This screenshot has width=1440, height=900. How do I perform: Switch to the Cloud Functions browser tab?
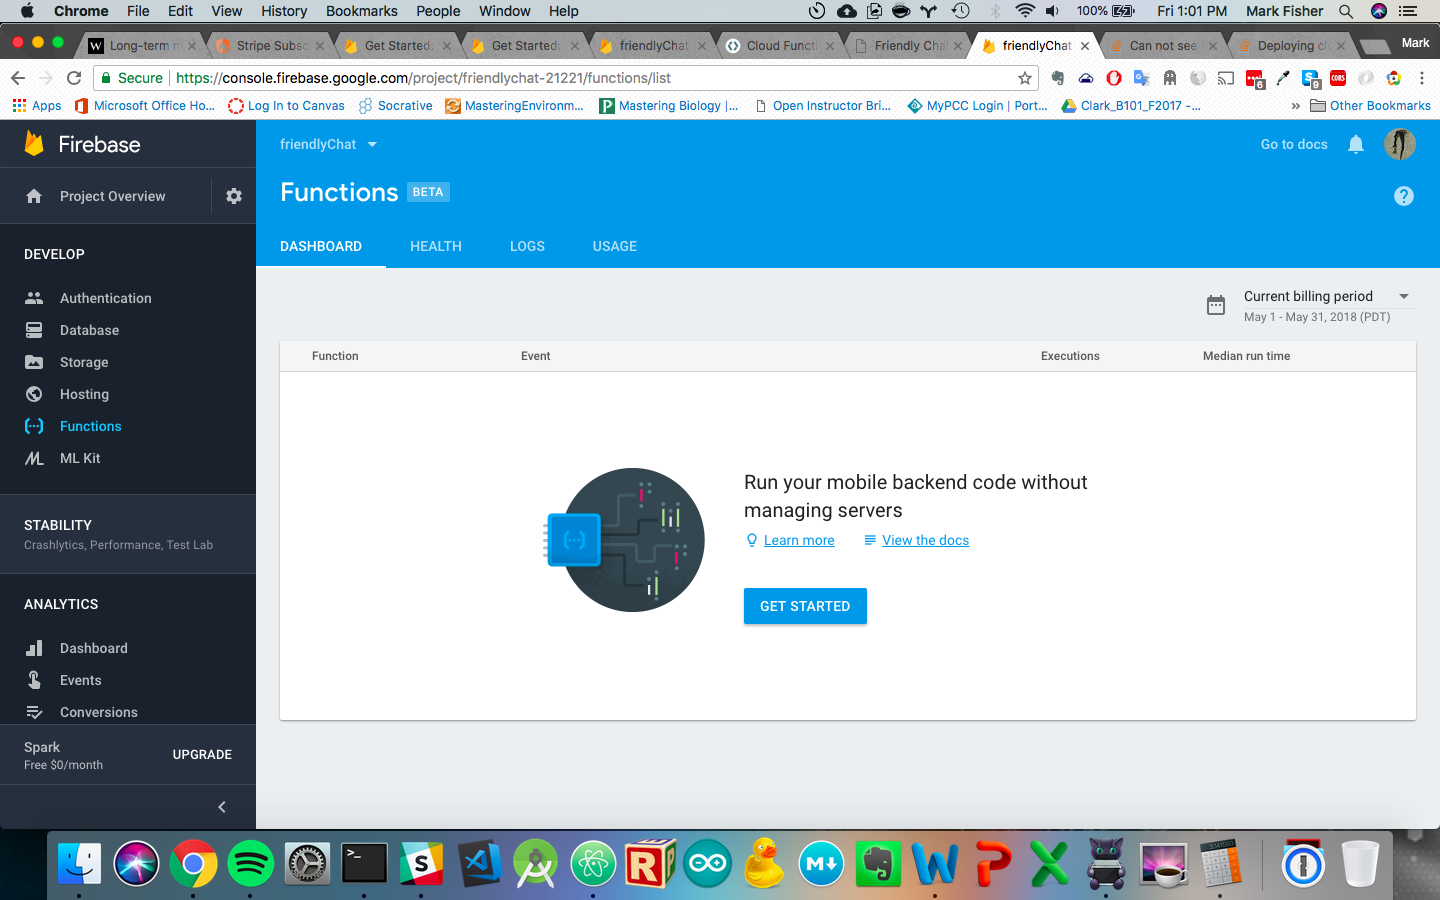click(781, 45)
